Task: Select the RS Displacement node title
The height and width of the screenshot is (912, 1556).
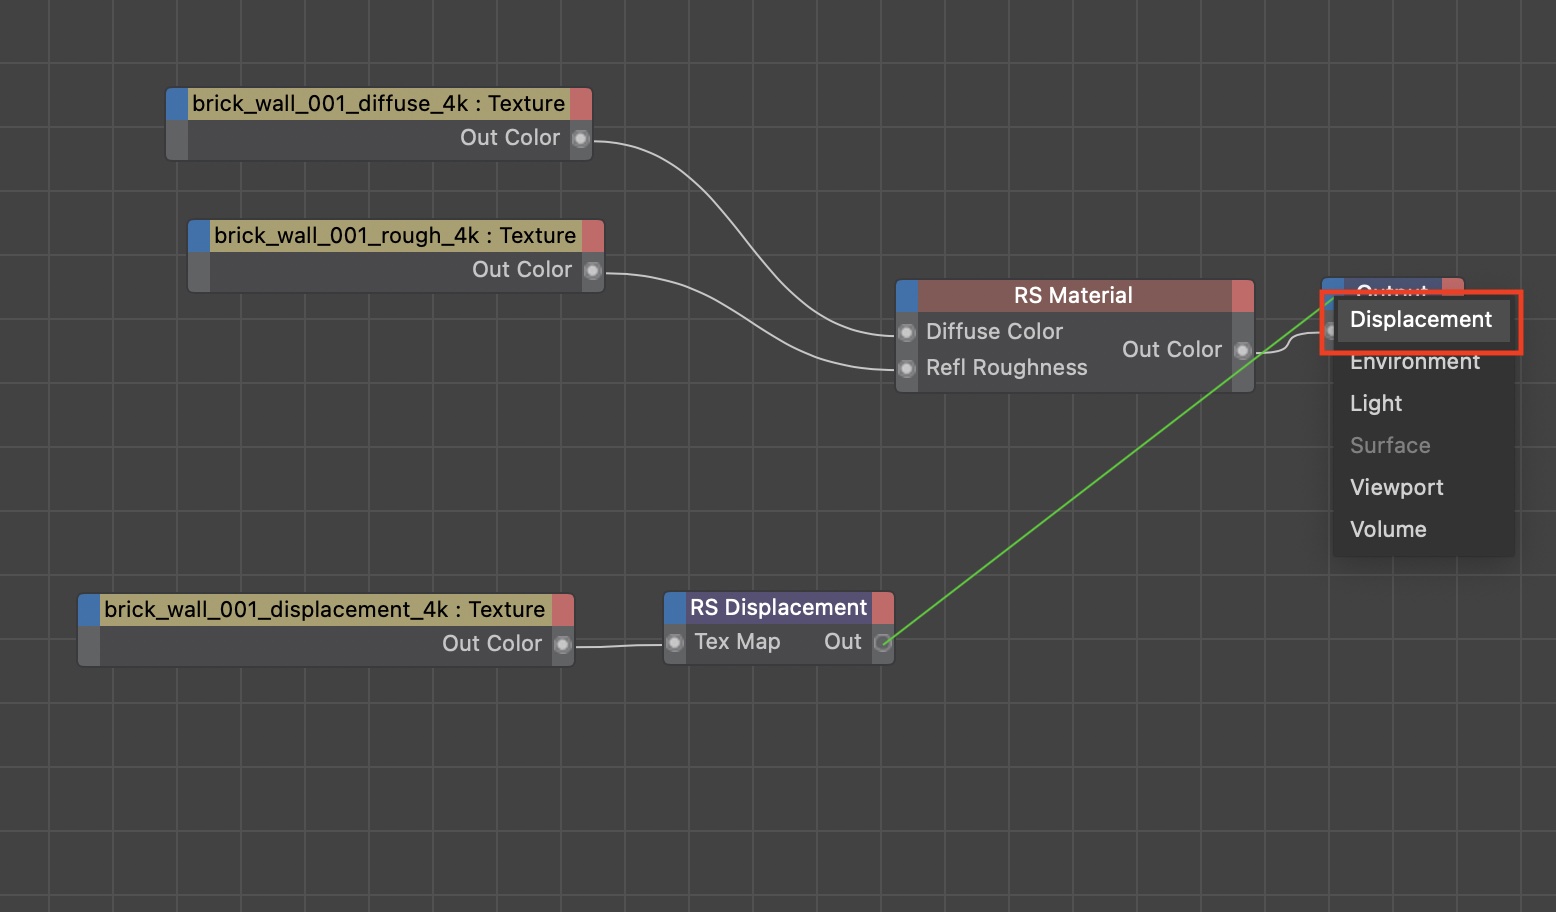Action: (x=778, y=608)
